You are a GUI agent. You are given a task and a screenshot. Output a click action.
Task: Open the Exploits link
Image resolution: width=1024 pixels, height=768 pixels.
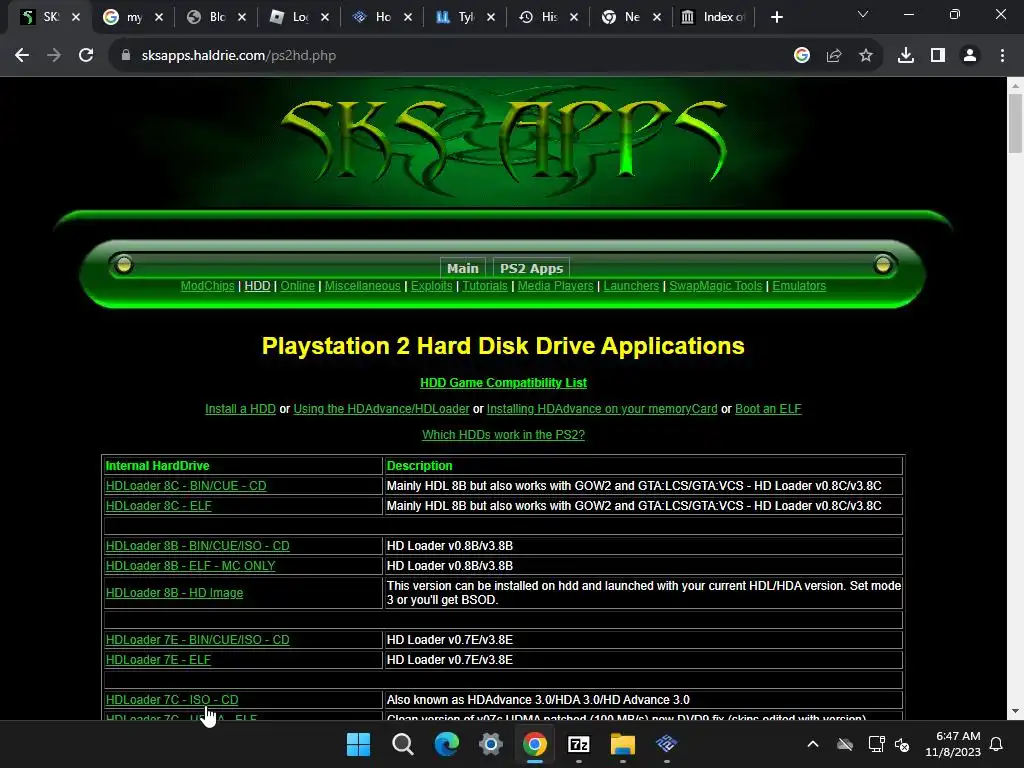(432, 286)
